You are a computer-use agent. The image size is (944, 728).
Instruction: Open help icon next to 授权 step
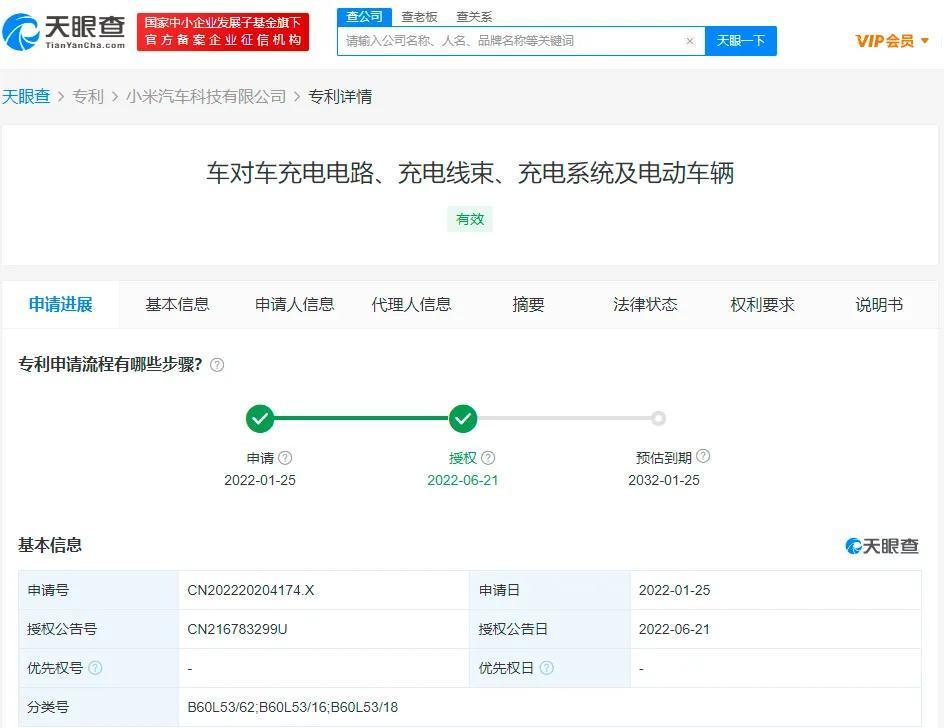488,458
